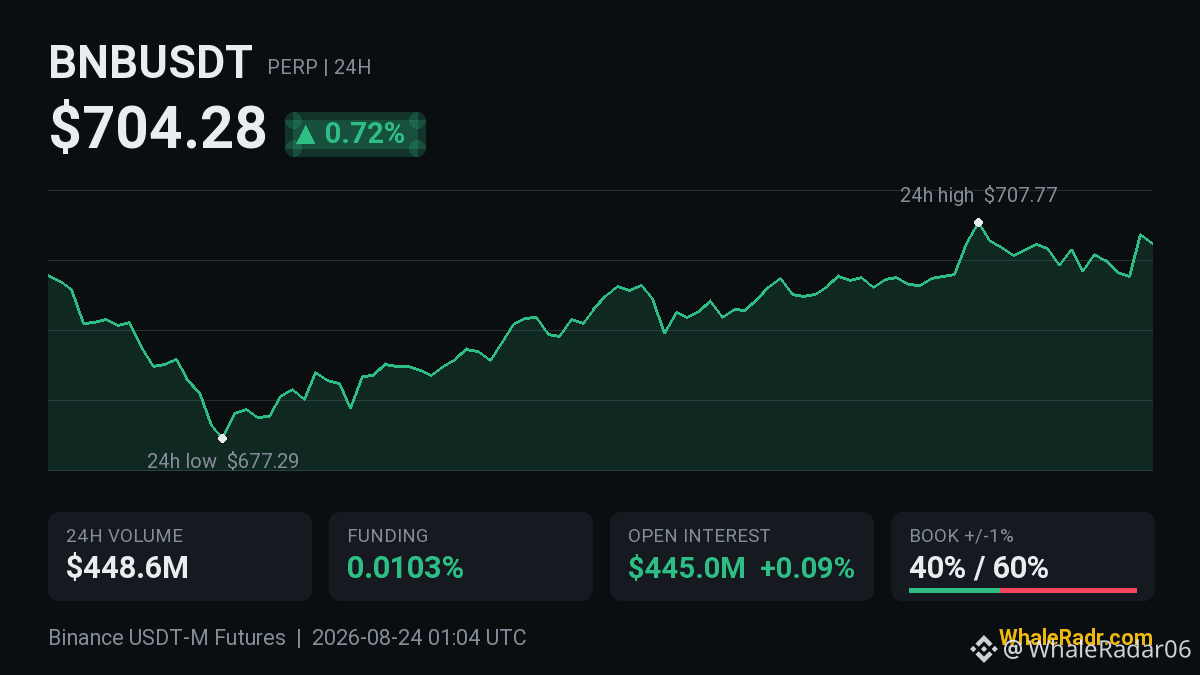The height and width of the screenshot is (675, 1200).
Task: Click the 24h high $707.77 label
Action: click(x=978, y=195)
